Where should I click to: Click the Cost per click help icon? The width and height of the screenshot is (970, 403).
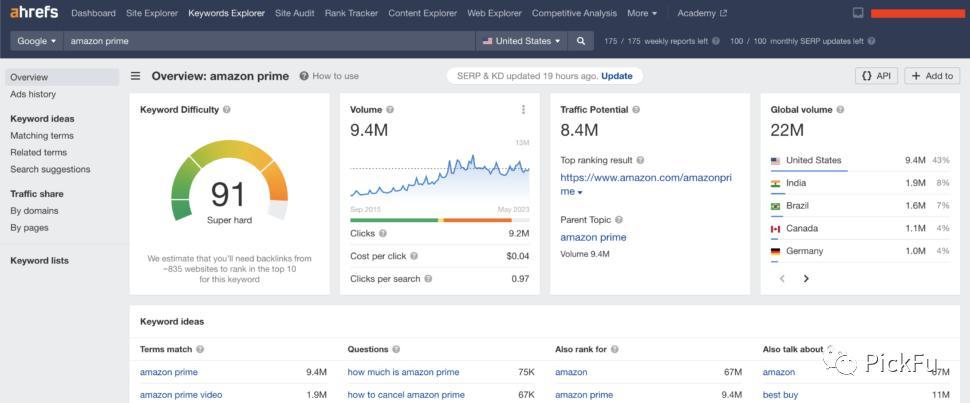coord(414,256)
